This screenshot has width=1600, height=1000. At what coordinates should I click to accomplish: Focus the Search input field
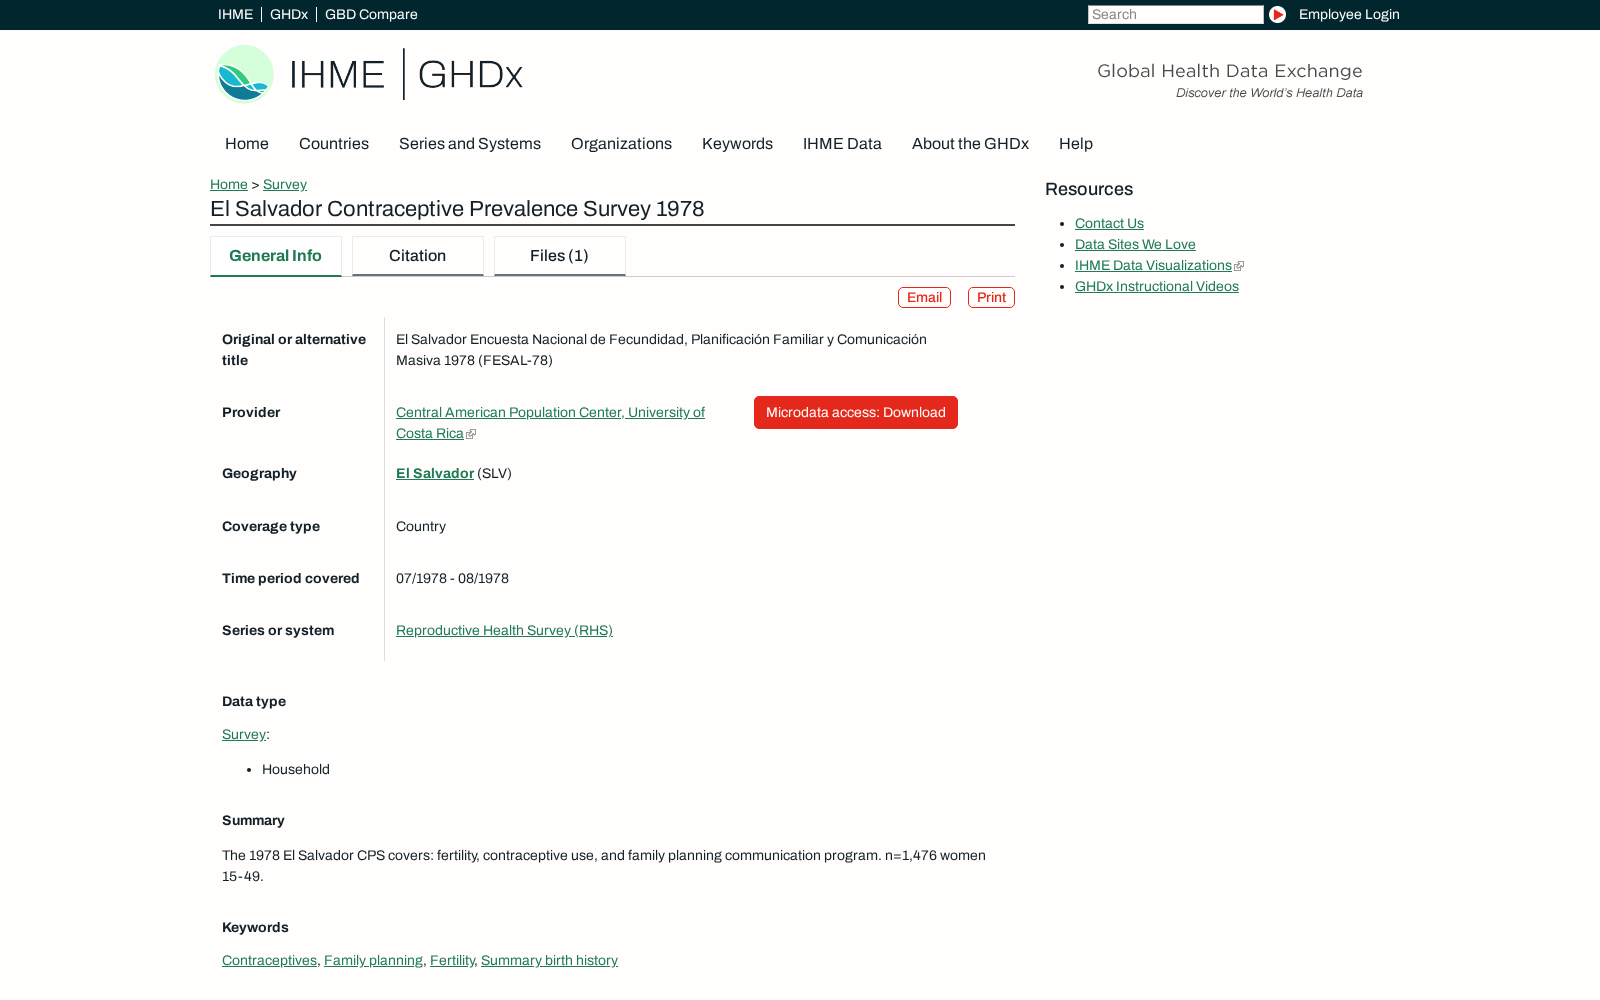click(x=1175, y=14)
